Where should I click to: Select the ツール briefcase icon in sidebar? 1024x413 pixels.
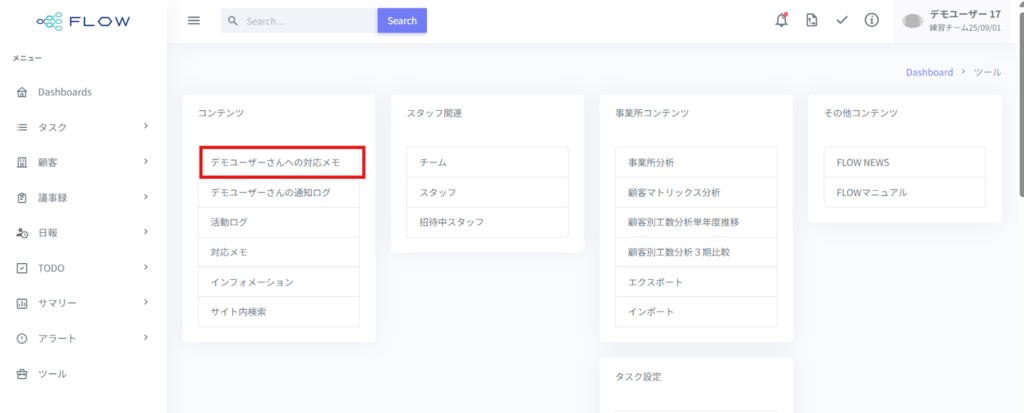[22, 374]
